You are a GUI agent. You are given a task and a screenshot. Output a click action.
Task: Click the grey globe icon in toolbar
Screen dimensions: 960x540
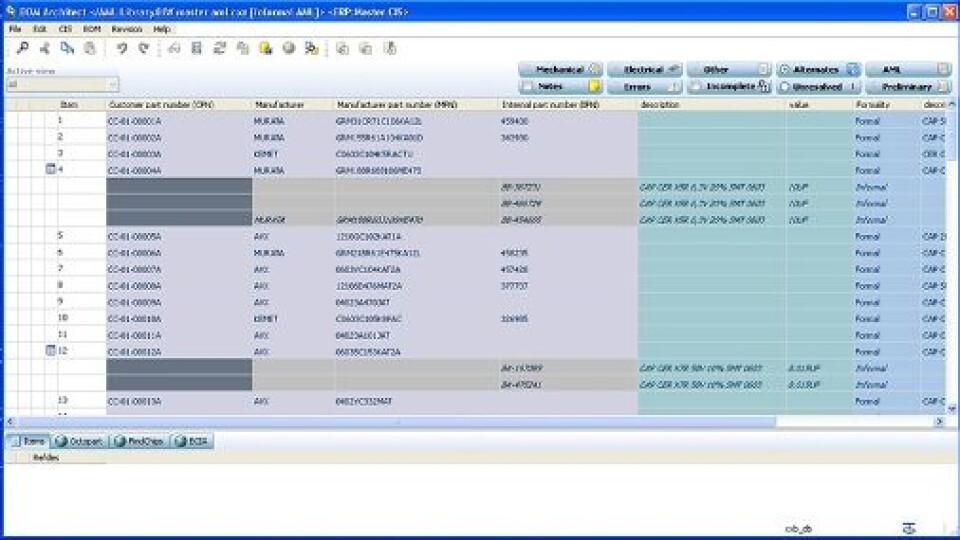click(288, 48)
